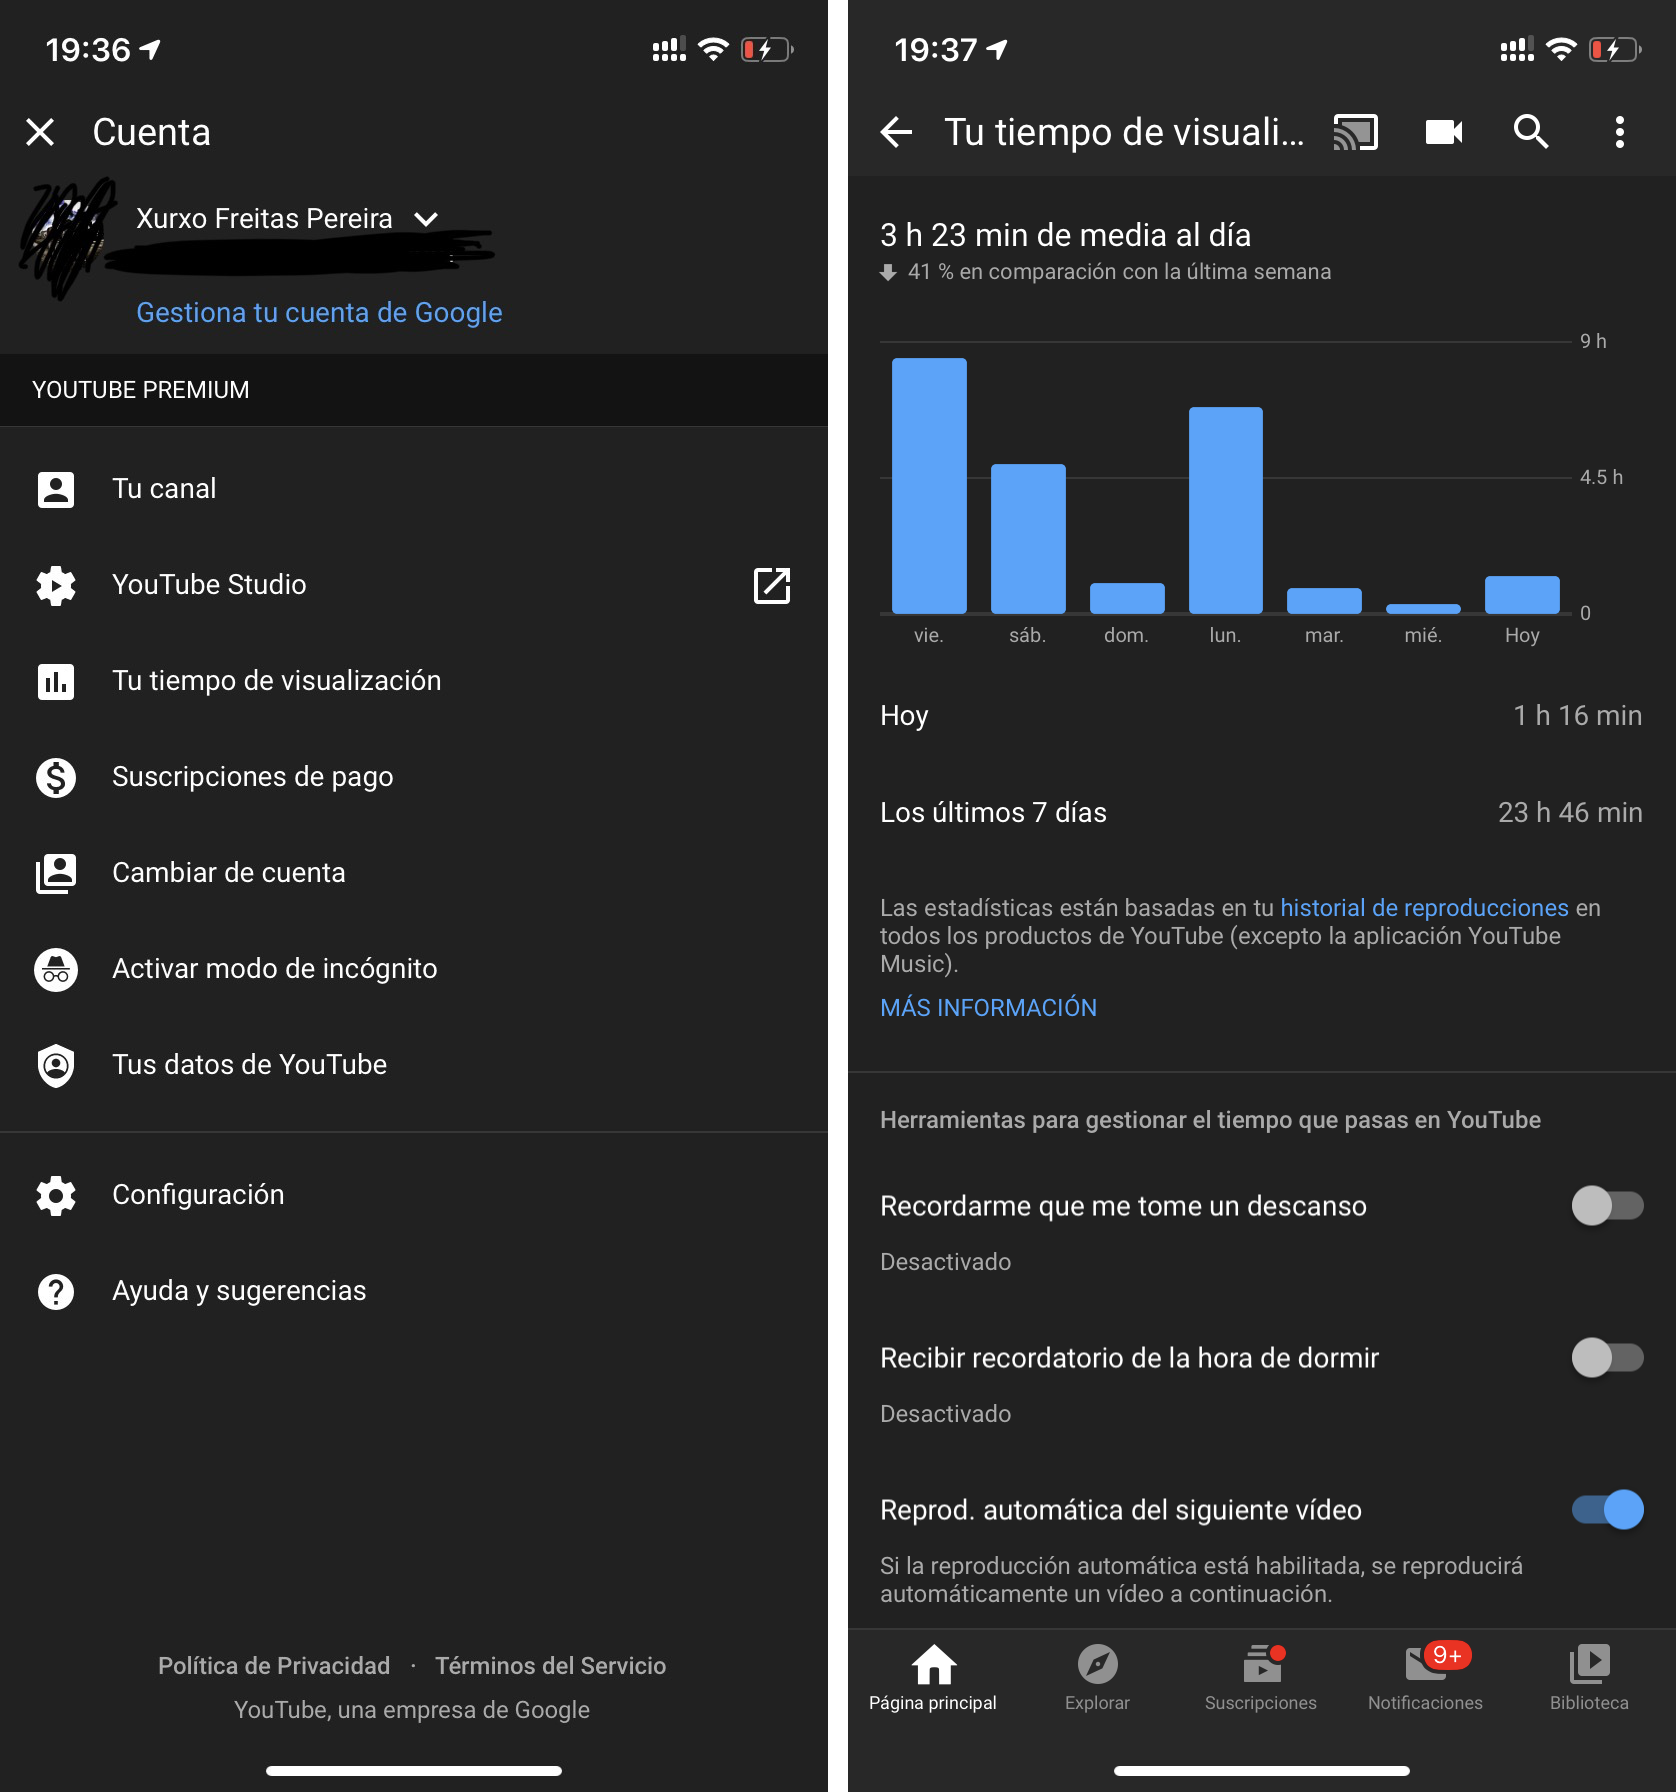Viewport: 1676px width, 1792px height.
Task: Tap the vie. bar in the chart
Action: click(x=929, y=486)
